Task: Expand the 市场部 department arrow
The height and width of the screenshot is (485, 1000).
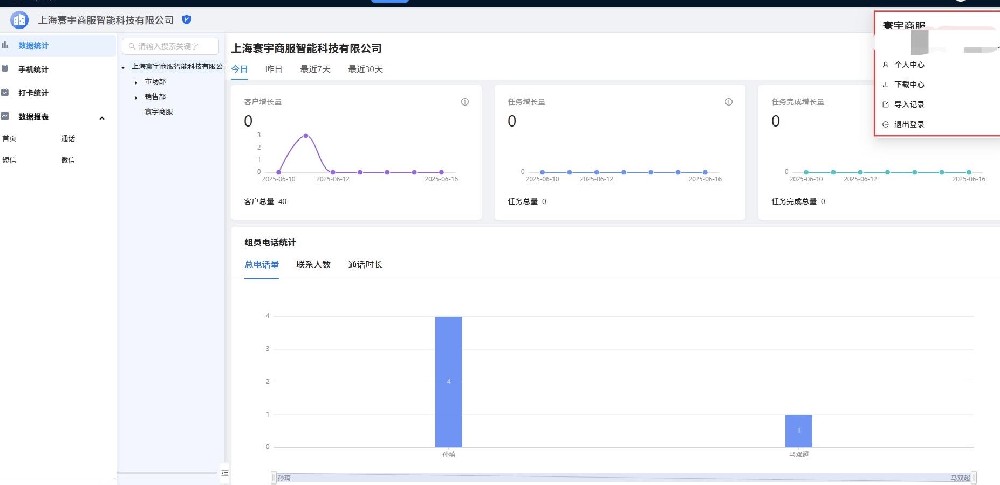Action: tap(136, 82)
